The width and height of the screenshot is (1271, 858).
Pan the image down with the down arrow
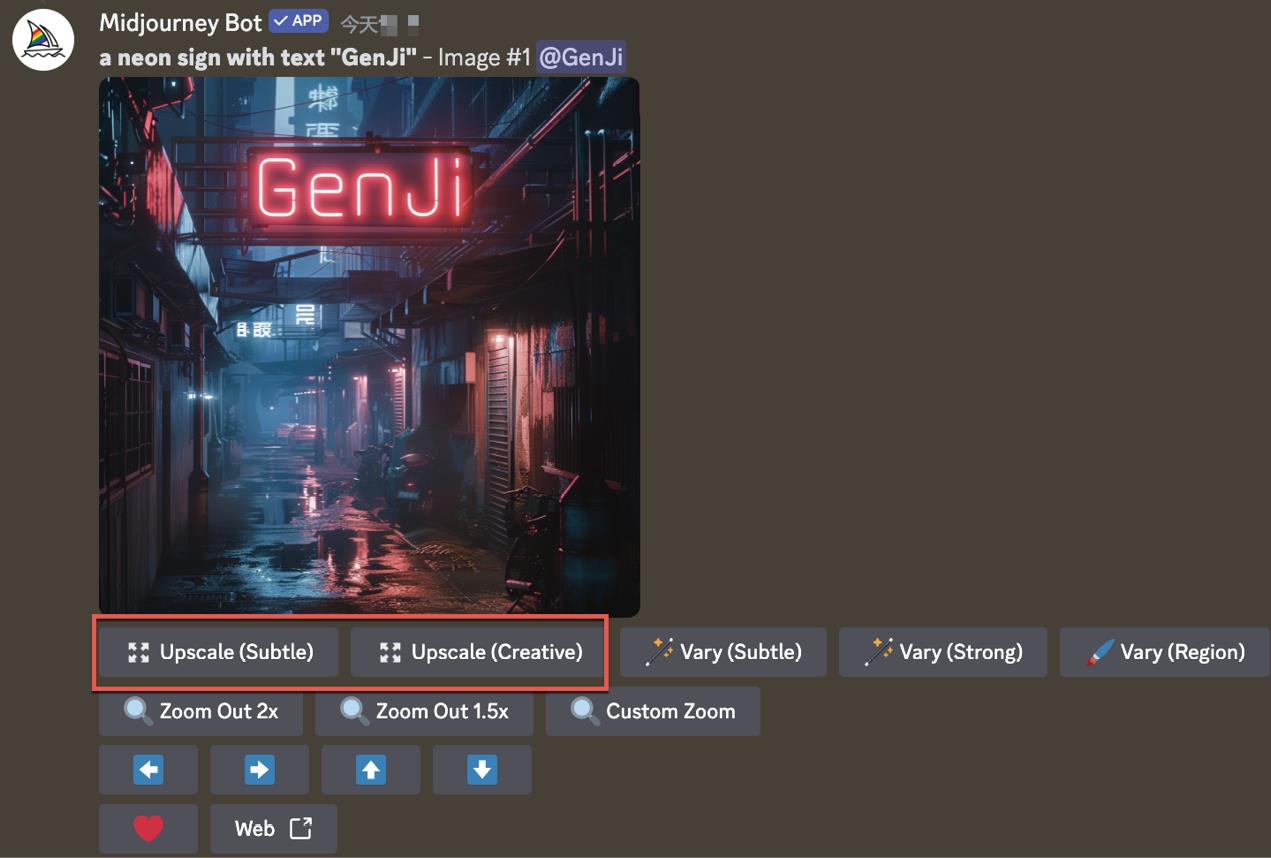pos(482,769)
